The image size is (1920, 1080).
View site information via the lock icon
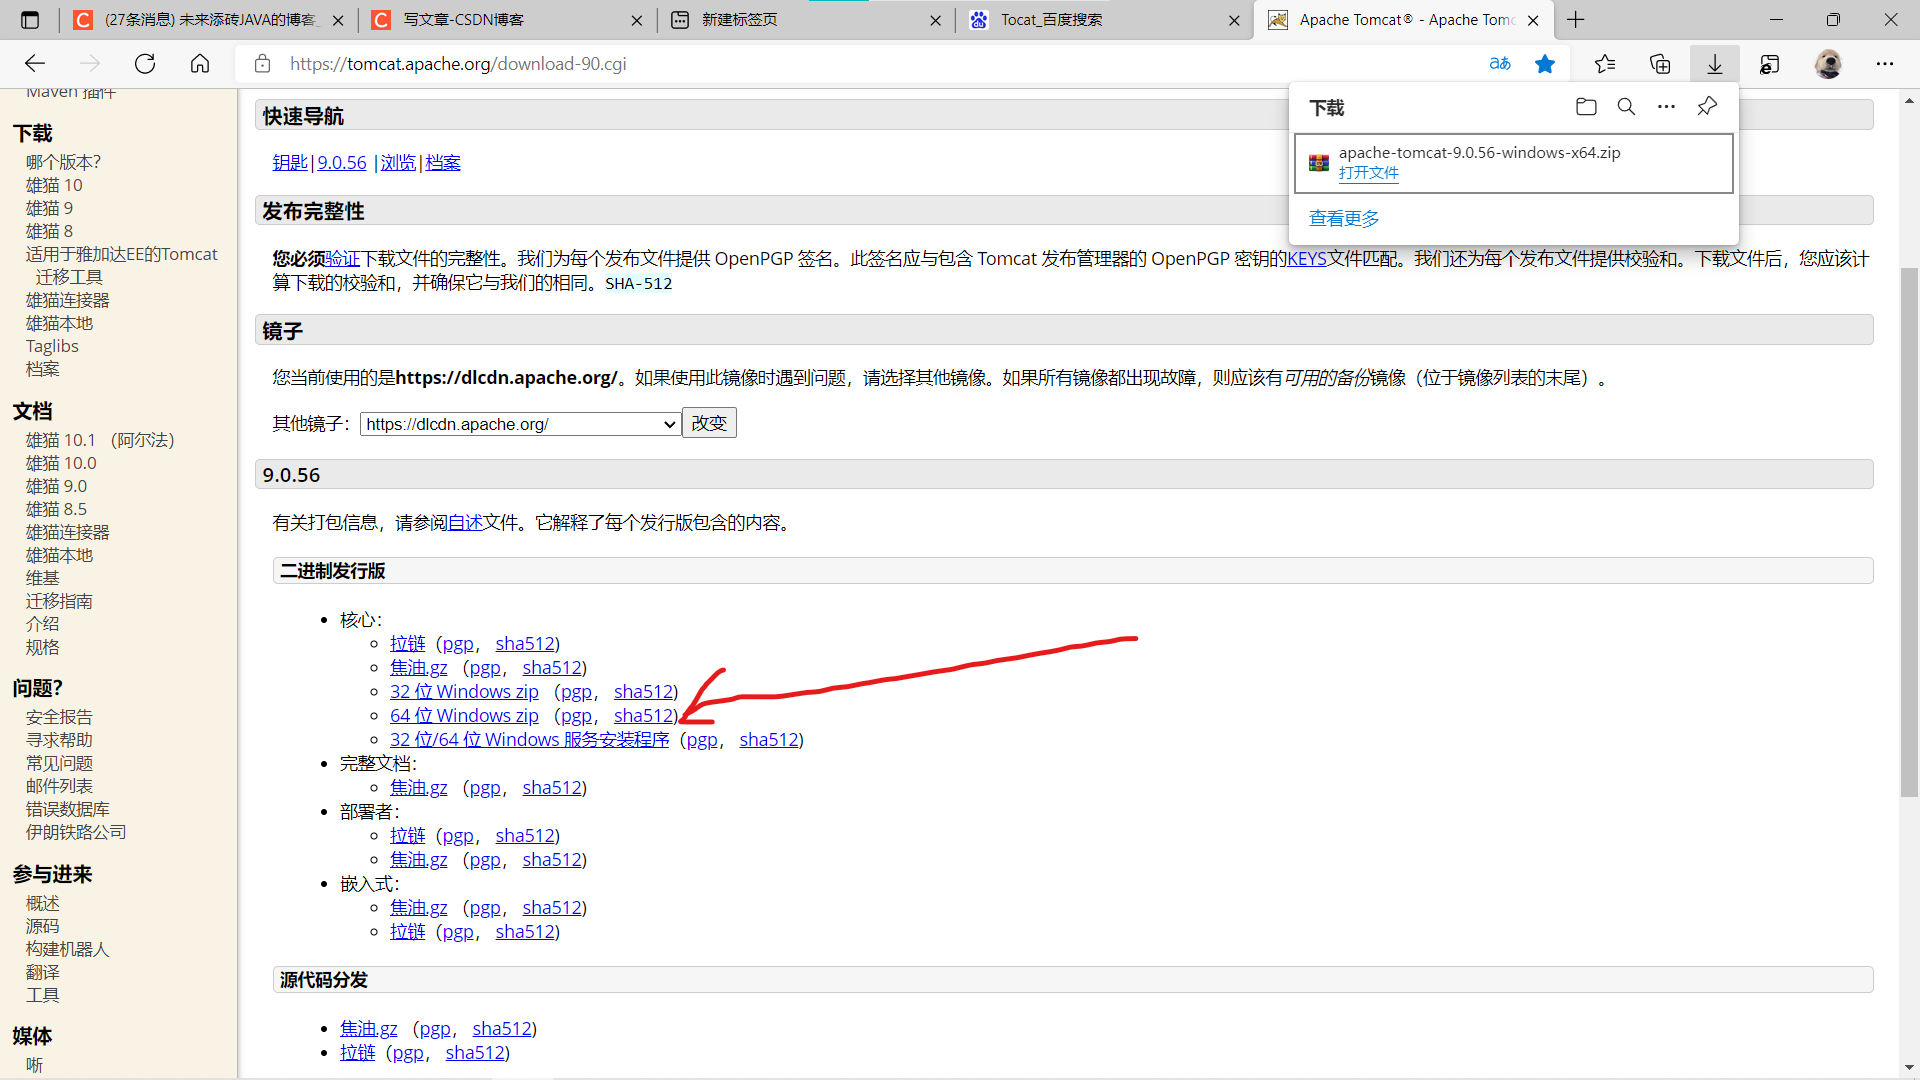(262, 63)
